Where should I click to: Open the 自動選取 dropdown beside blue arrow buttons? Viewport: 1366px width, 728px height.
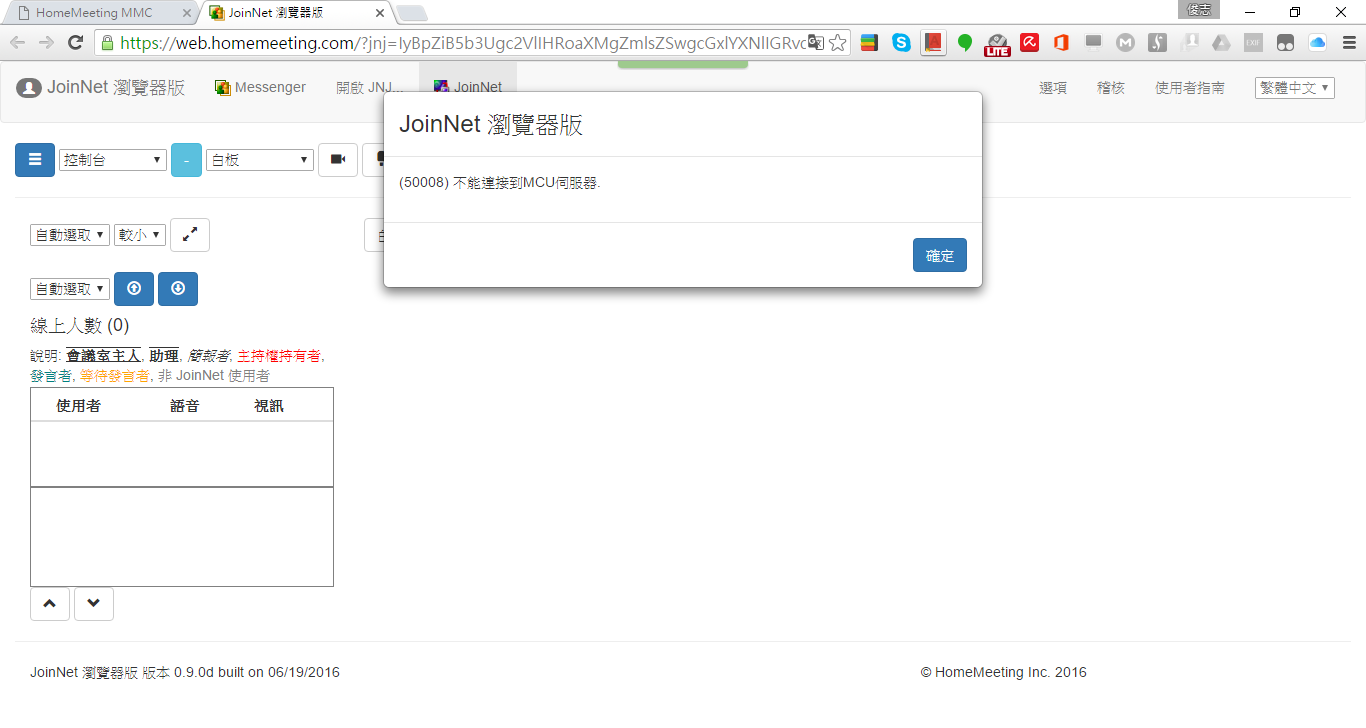point(70,289)
